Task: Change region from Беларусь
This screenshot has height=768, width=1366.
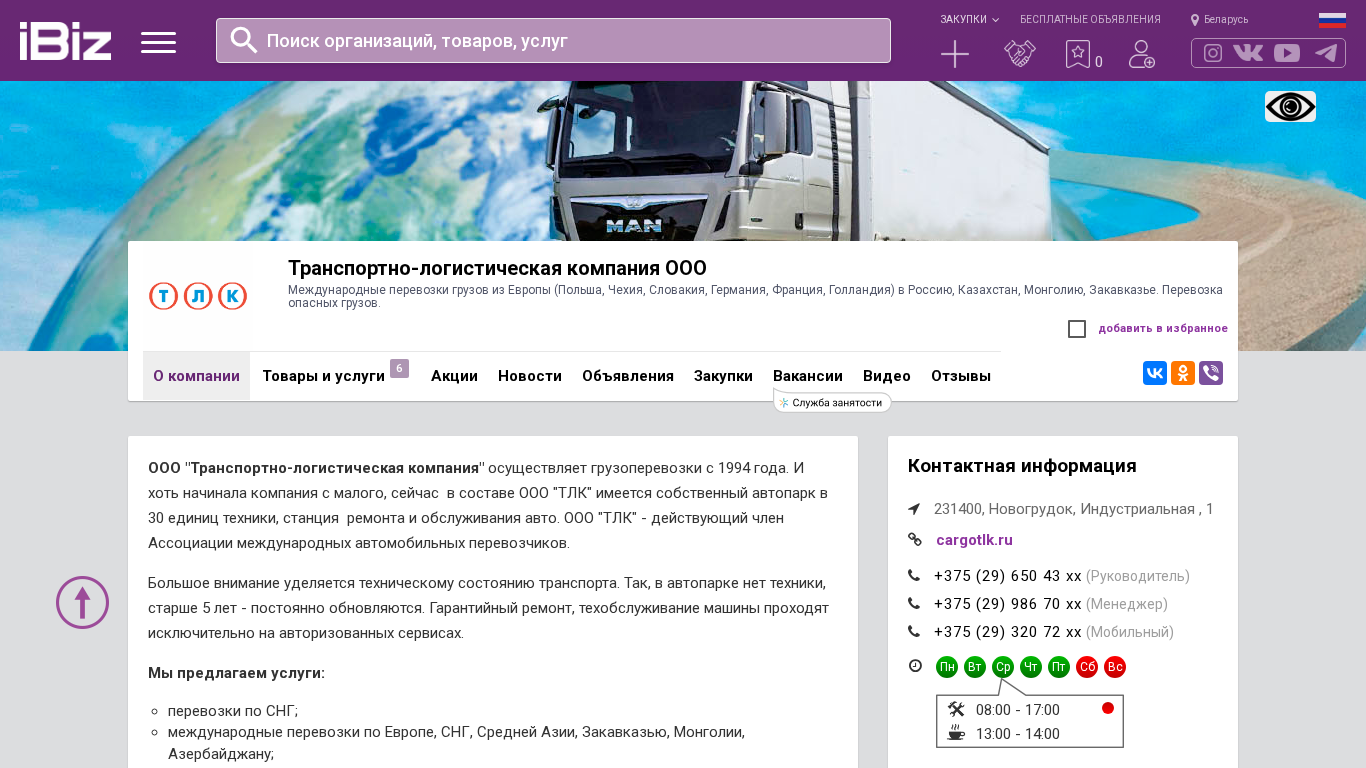Action: [x=1219, y=20]
